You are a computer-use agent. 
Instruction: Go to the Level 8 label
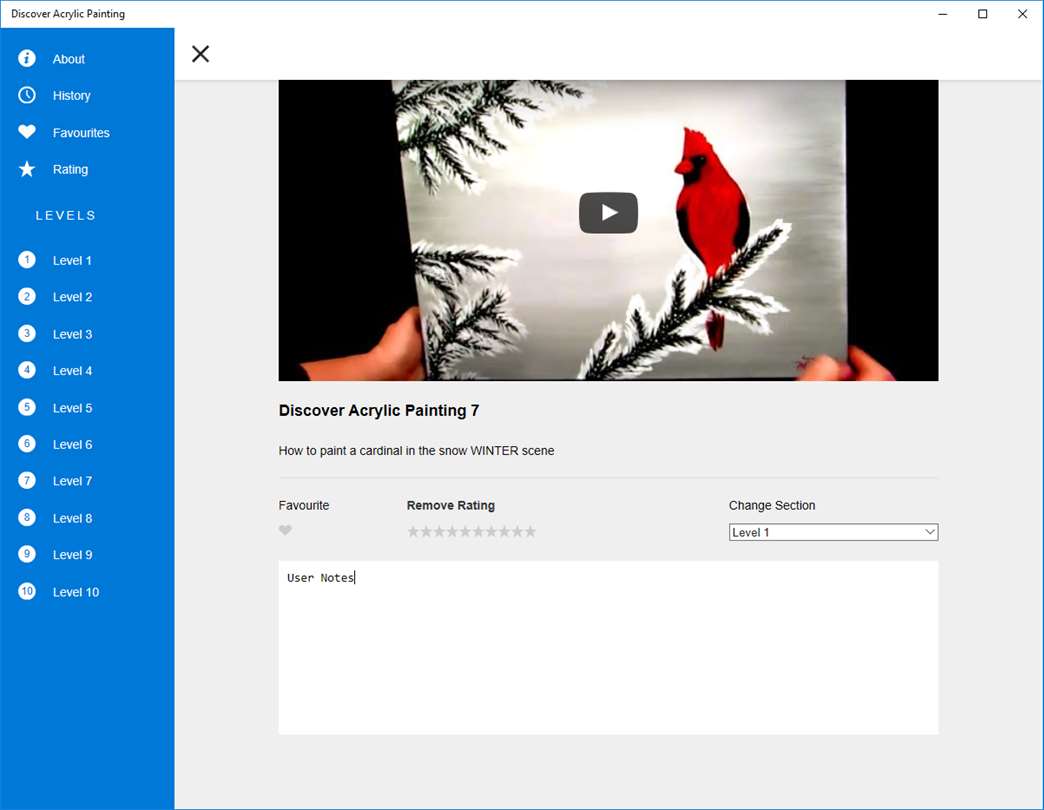73,518
